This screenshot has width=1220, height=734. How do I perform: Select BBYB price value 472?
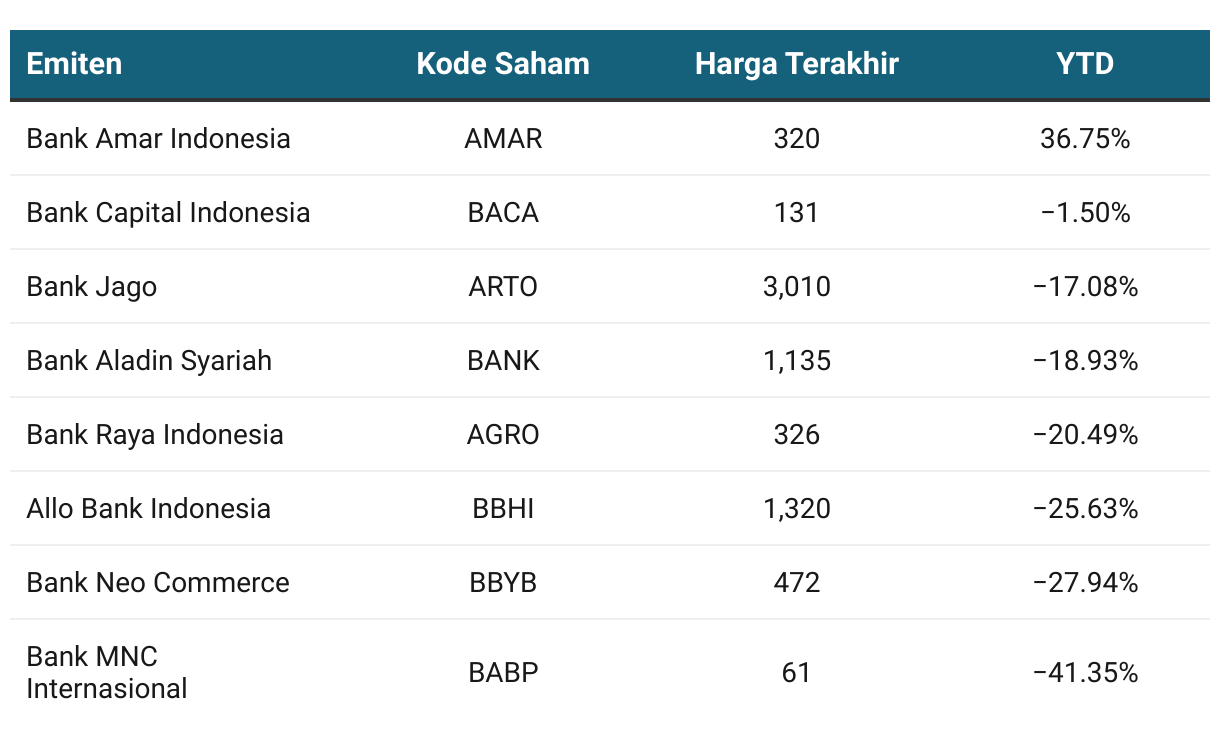pyautogui.click(x=797, y=582)
